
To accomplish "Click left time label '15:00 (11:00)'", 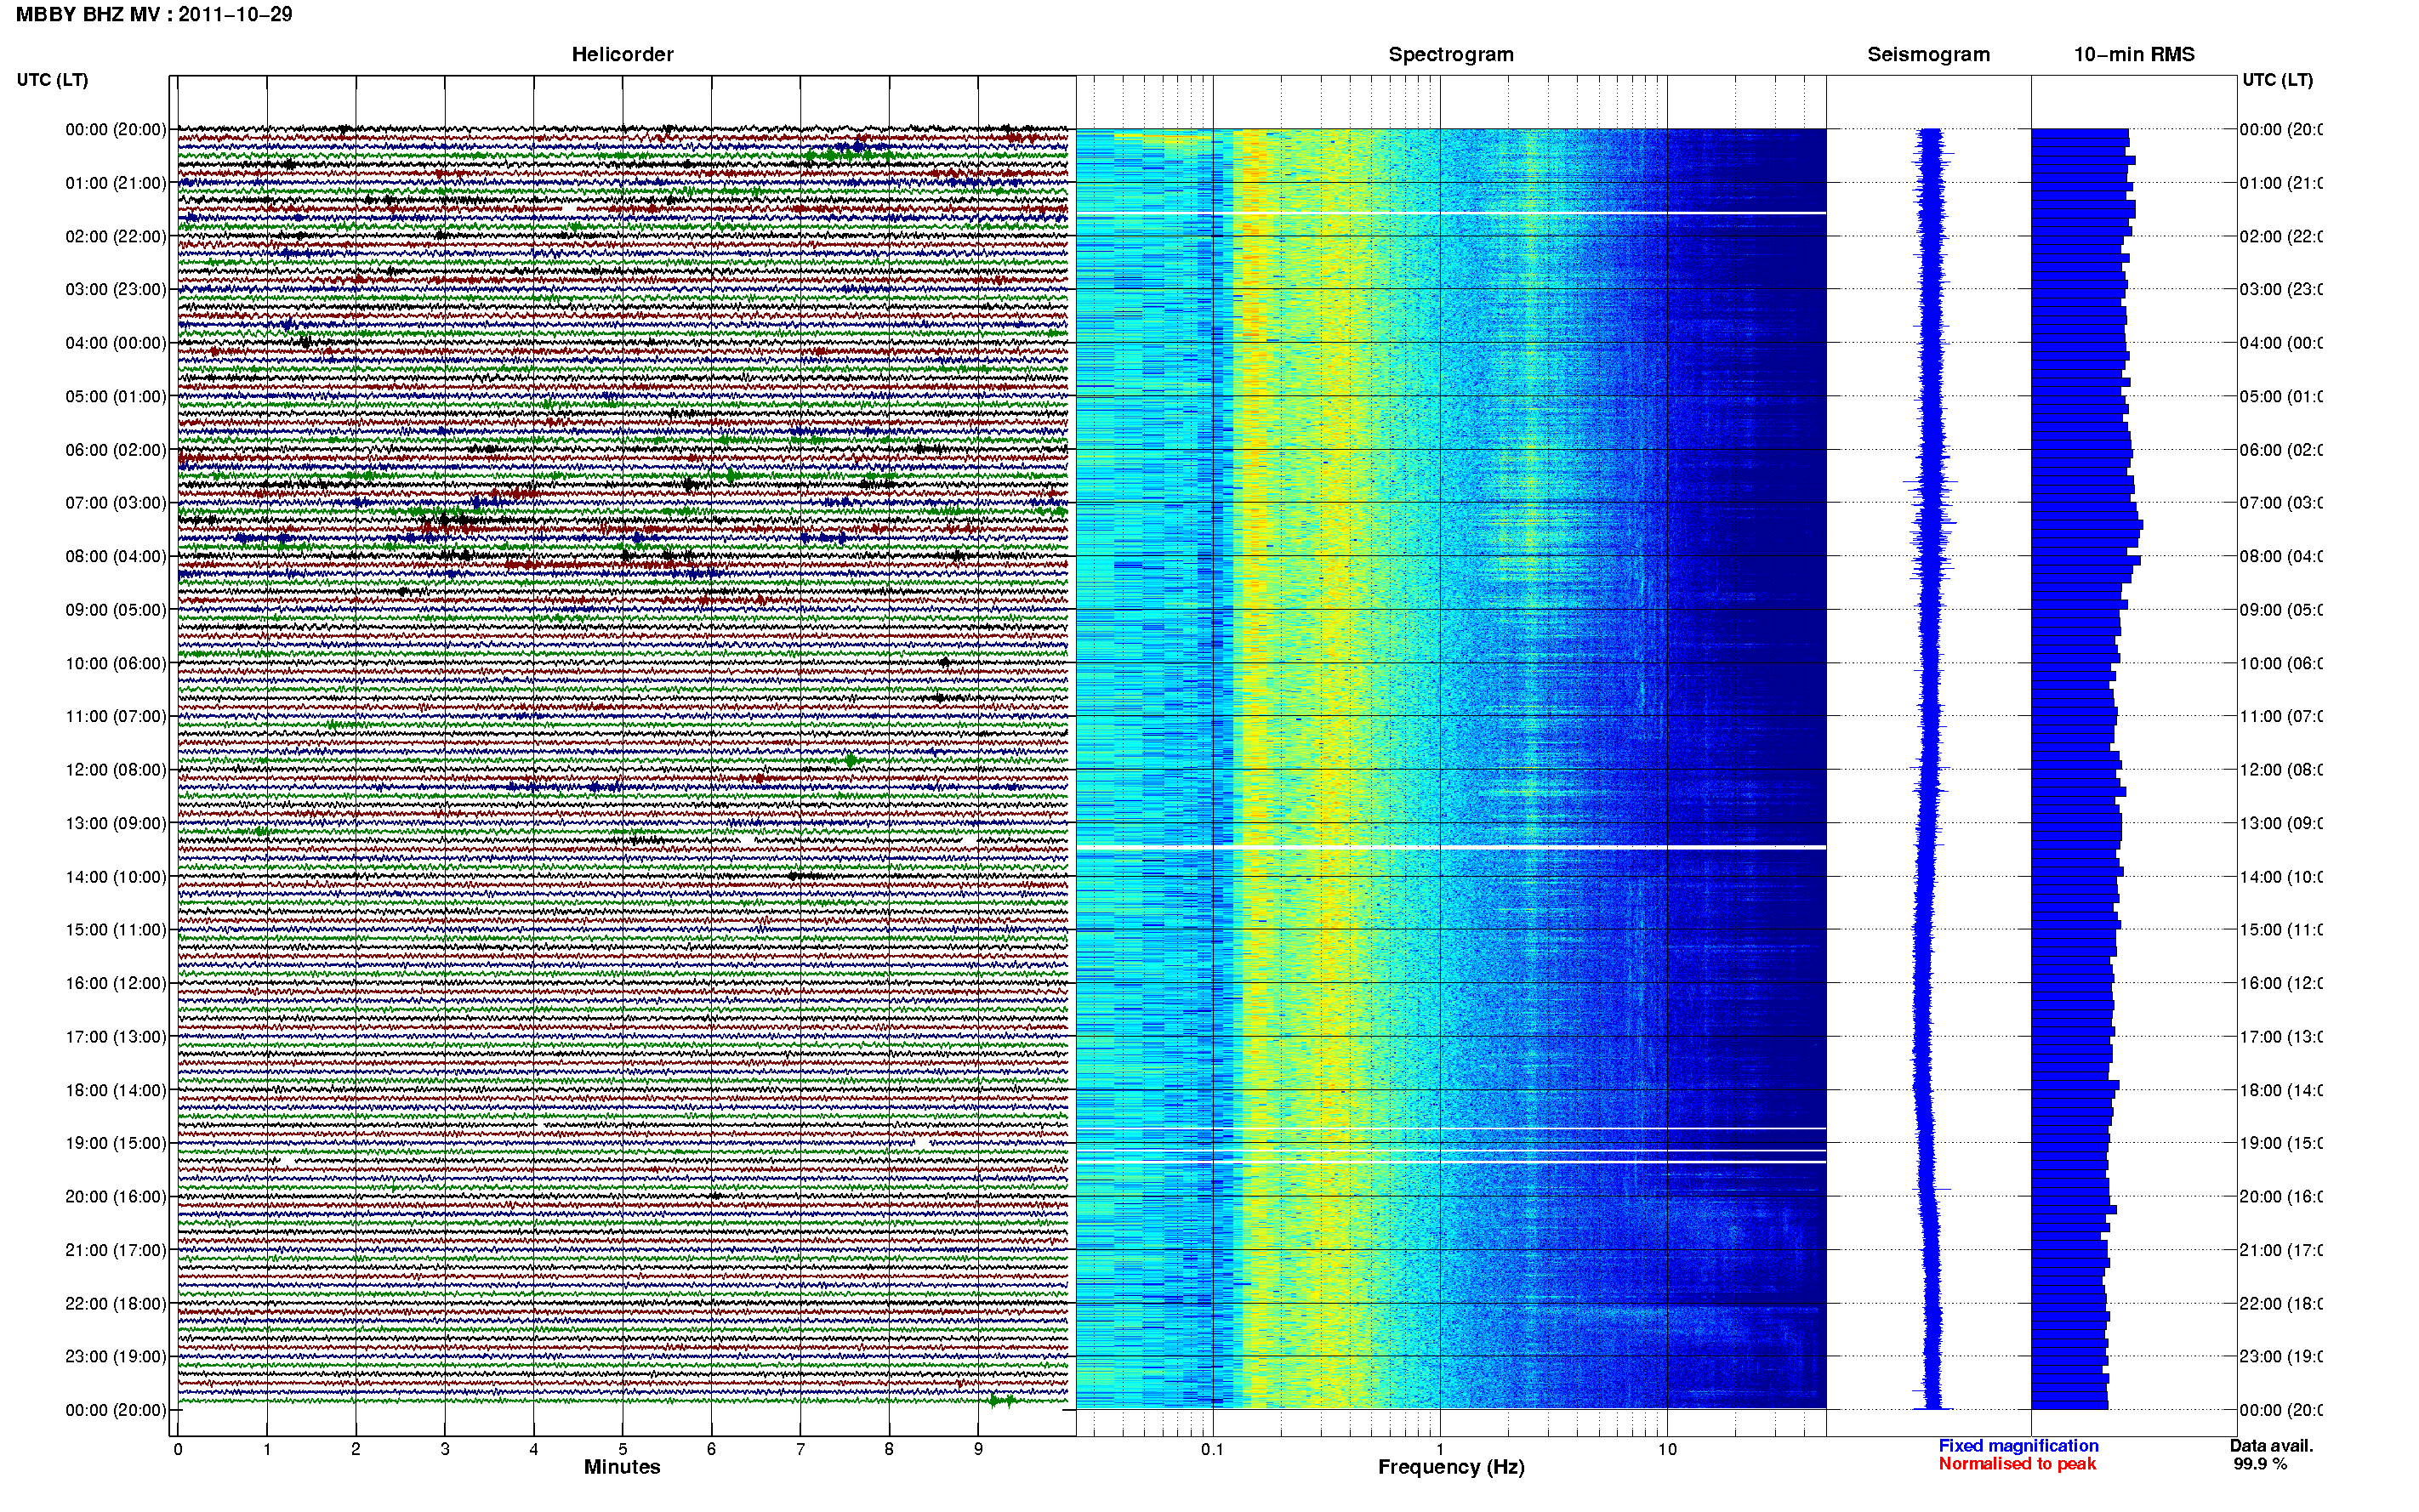I will [116, 930].
